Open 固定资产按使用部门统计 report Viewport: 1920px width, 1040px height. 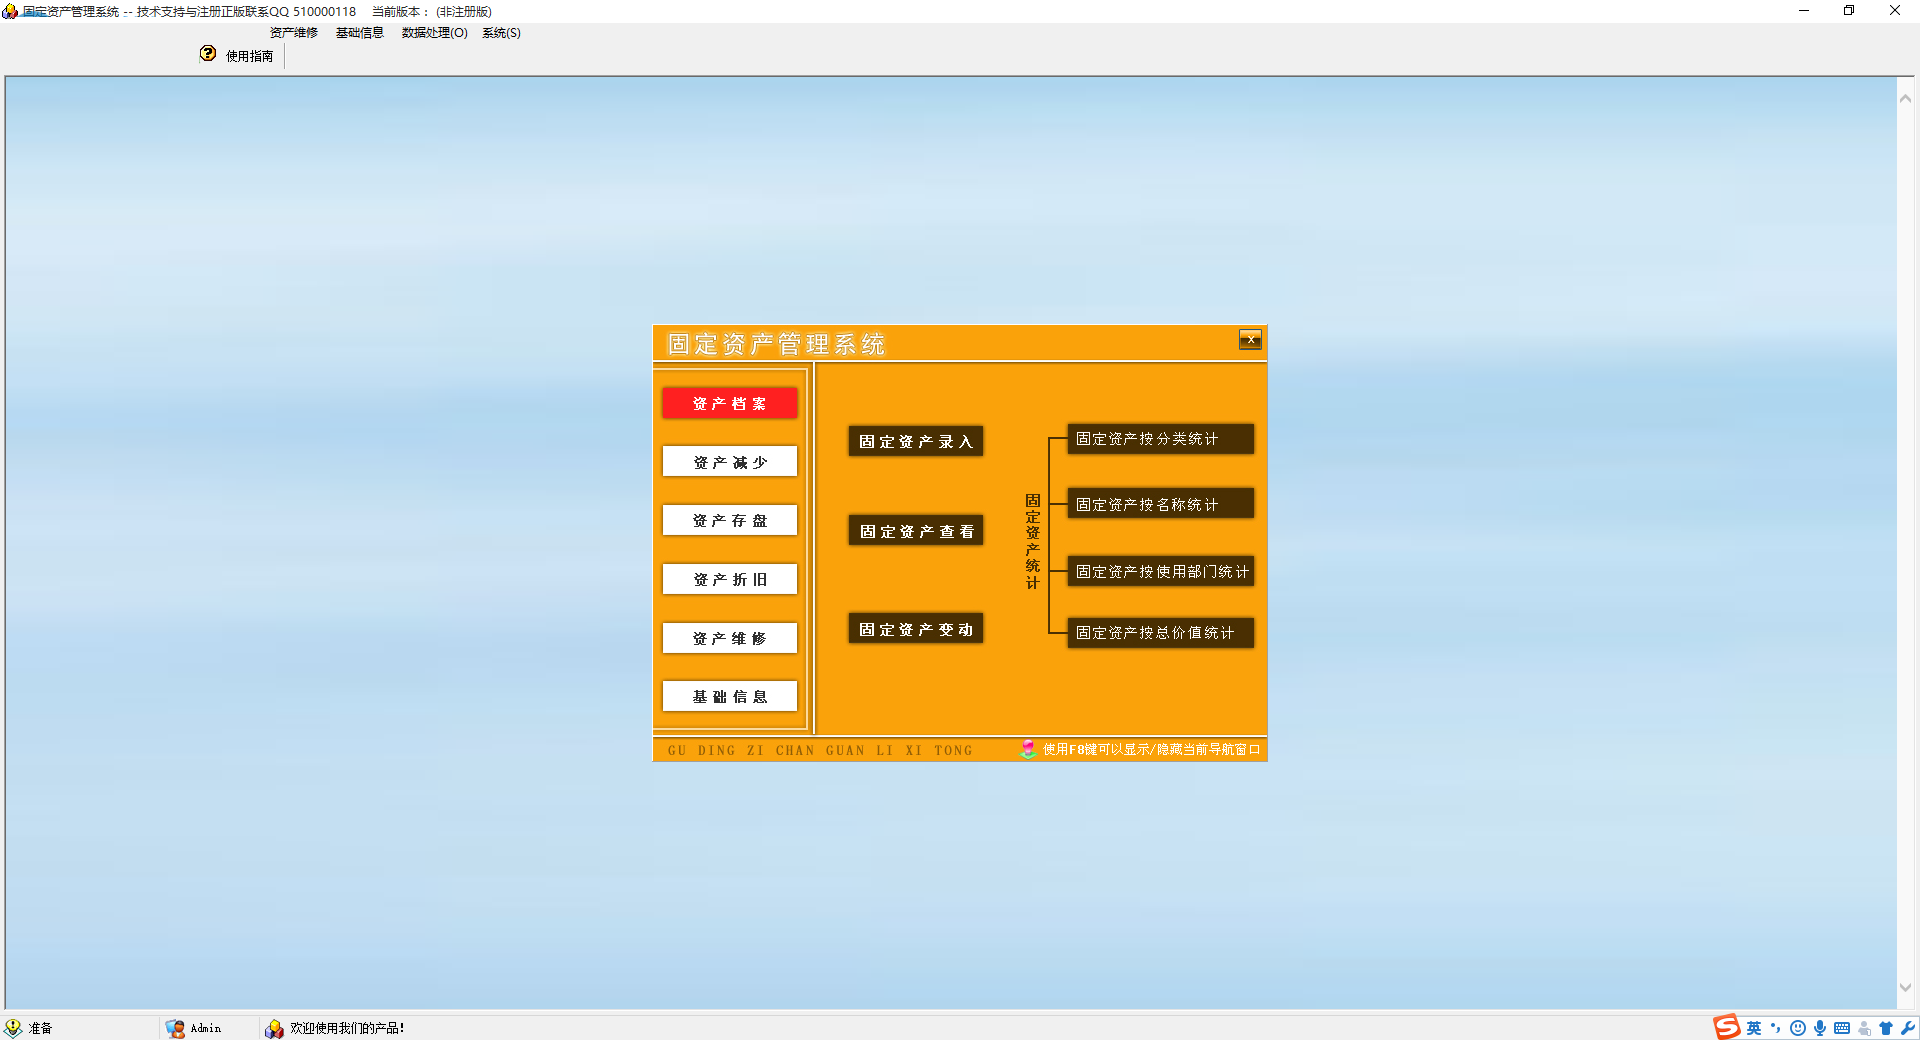click(1160, 571)
